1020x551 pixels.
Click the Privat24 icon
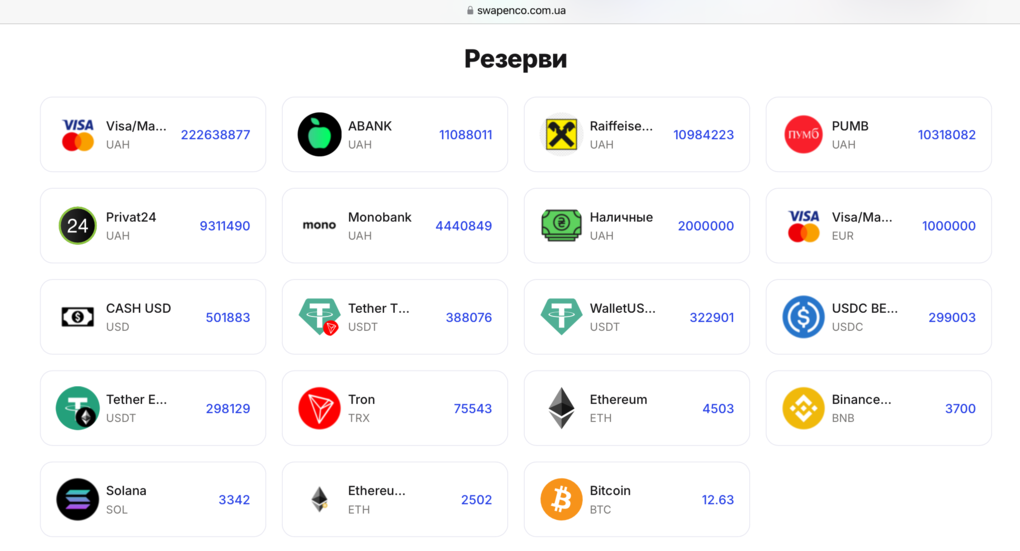click(x=77, y=226)
